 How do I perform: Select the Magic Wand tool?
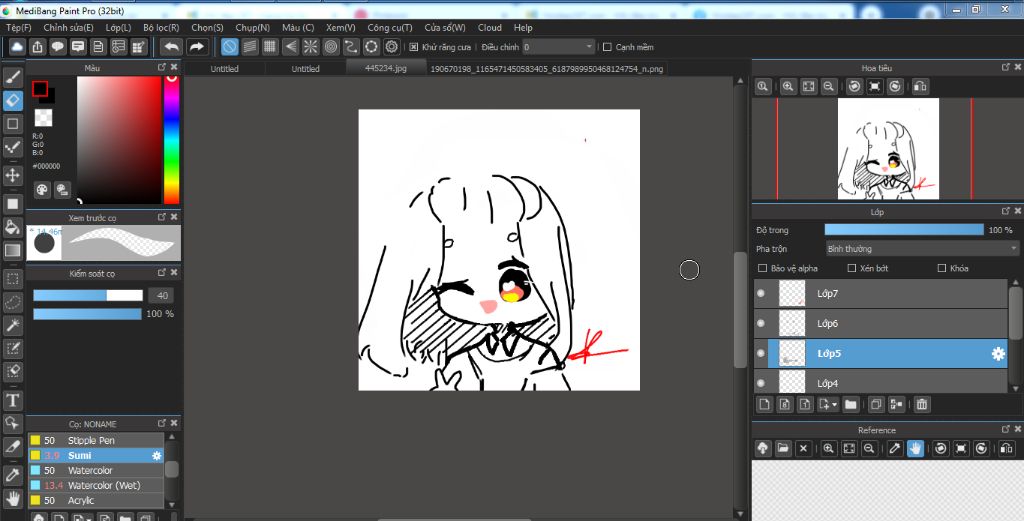[x=12, y=325]
